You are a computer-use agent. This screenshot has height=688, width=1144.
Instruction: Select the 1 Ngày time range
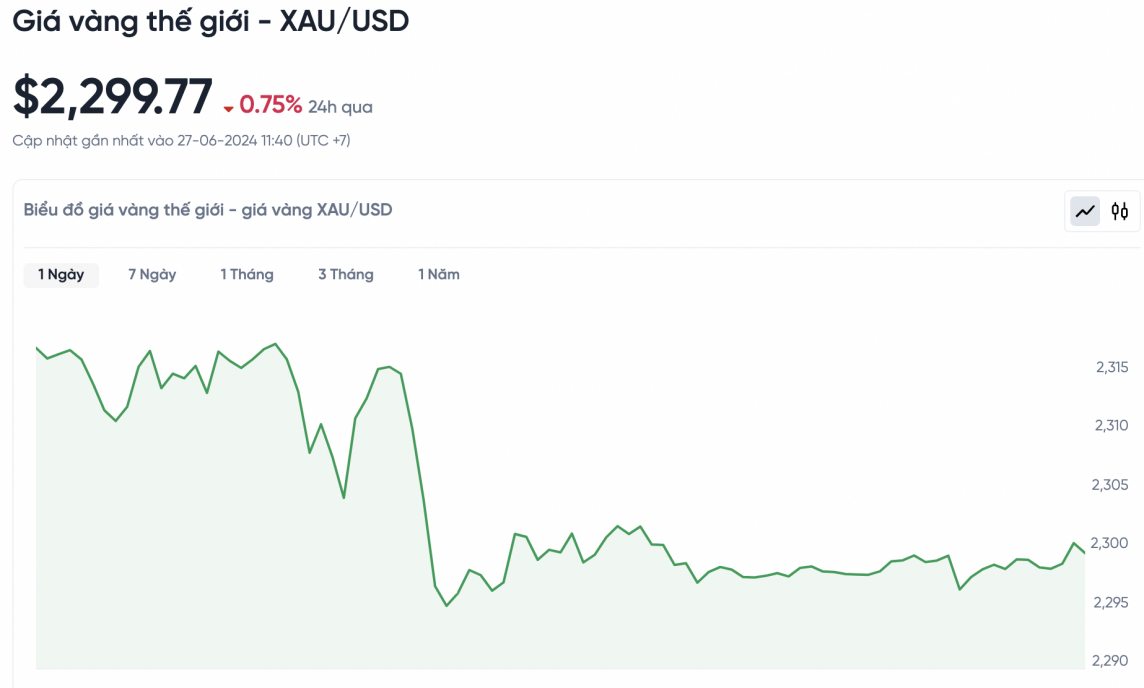61,274
